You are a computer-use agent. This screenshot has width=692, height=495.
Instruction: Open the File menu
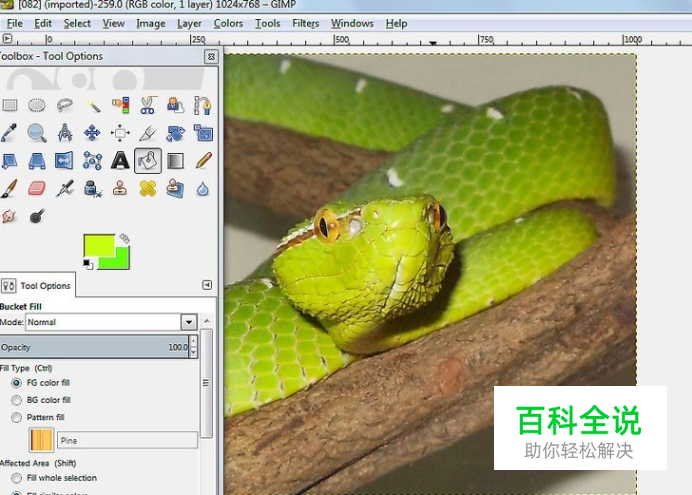click(15, 23)
